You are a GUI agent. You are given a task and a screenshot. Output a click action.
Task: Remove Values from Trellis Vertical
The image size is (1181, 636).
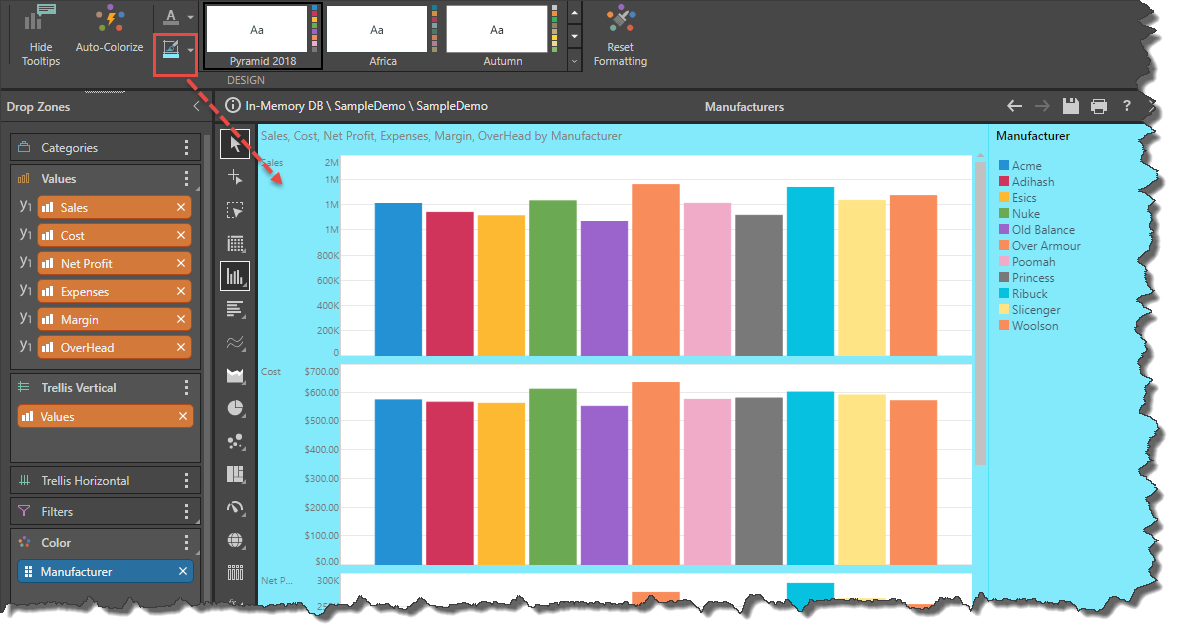[x=182, y=416]
